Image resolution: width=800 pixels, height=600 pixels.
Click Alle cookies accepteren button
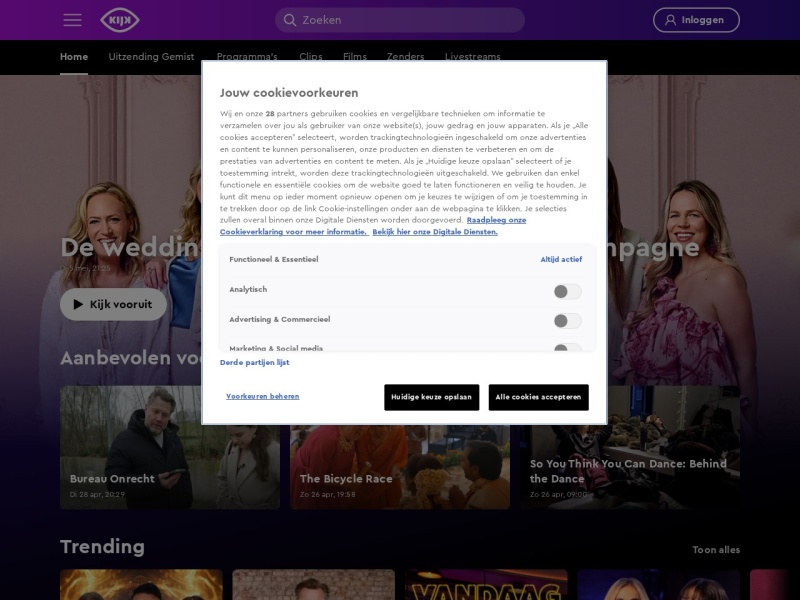tap(538, 397)
